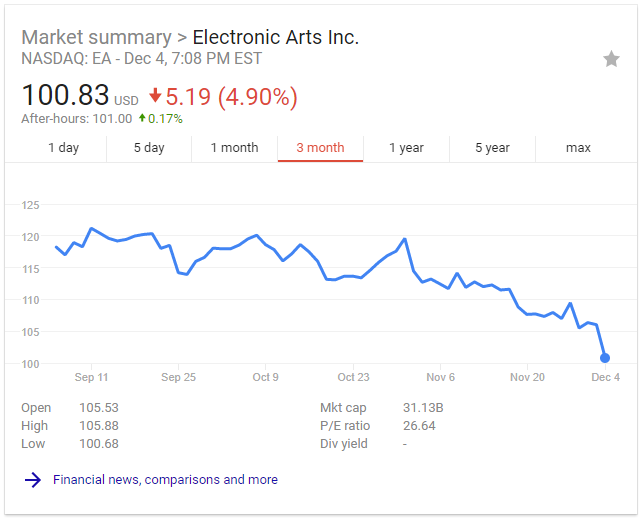
Task: Click the blue arrow beside Financial news
Action: [33, 480]
